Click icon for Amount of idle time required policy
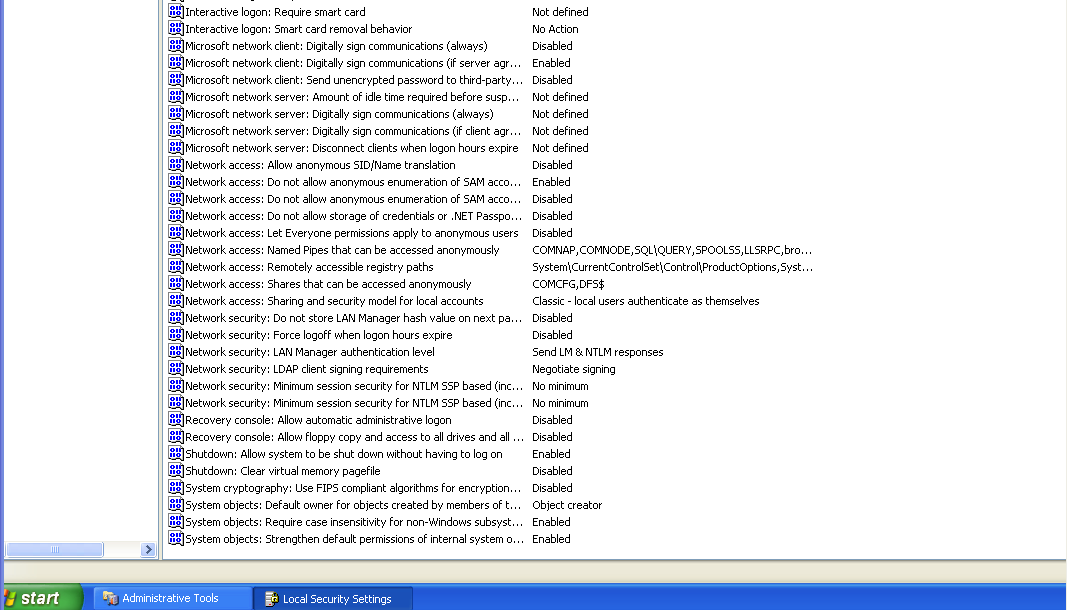1067x610 pixels. pyautogui.click(x=176, y=97)
